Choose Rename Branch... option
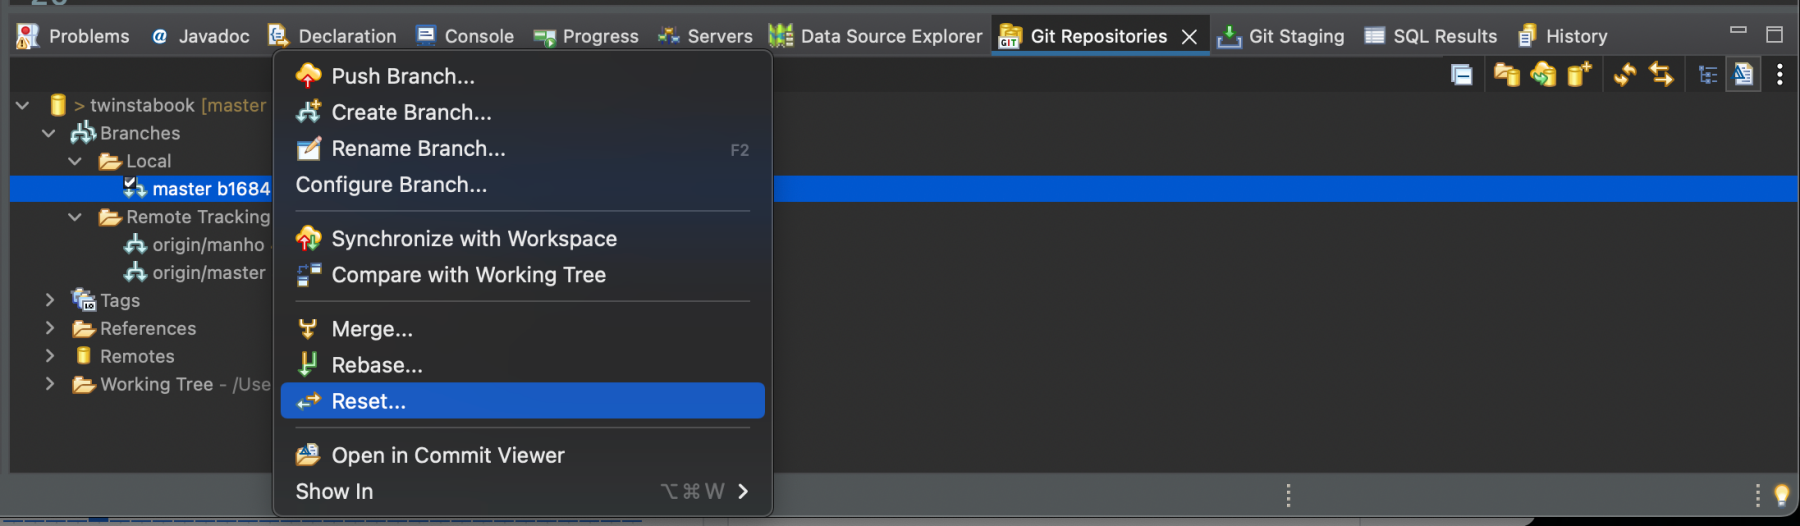This screenshot has width=1800, height=526. (522, 148)
